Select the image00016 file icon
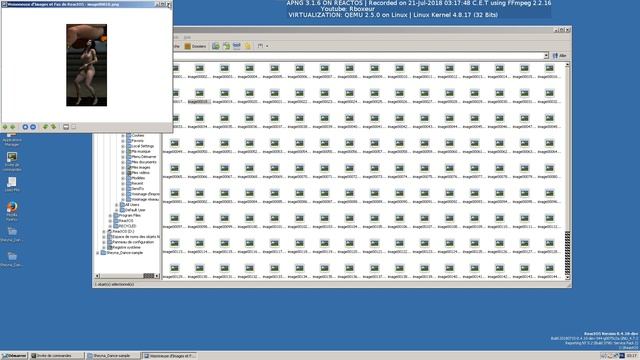 click(549, 68)
